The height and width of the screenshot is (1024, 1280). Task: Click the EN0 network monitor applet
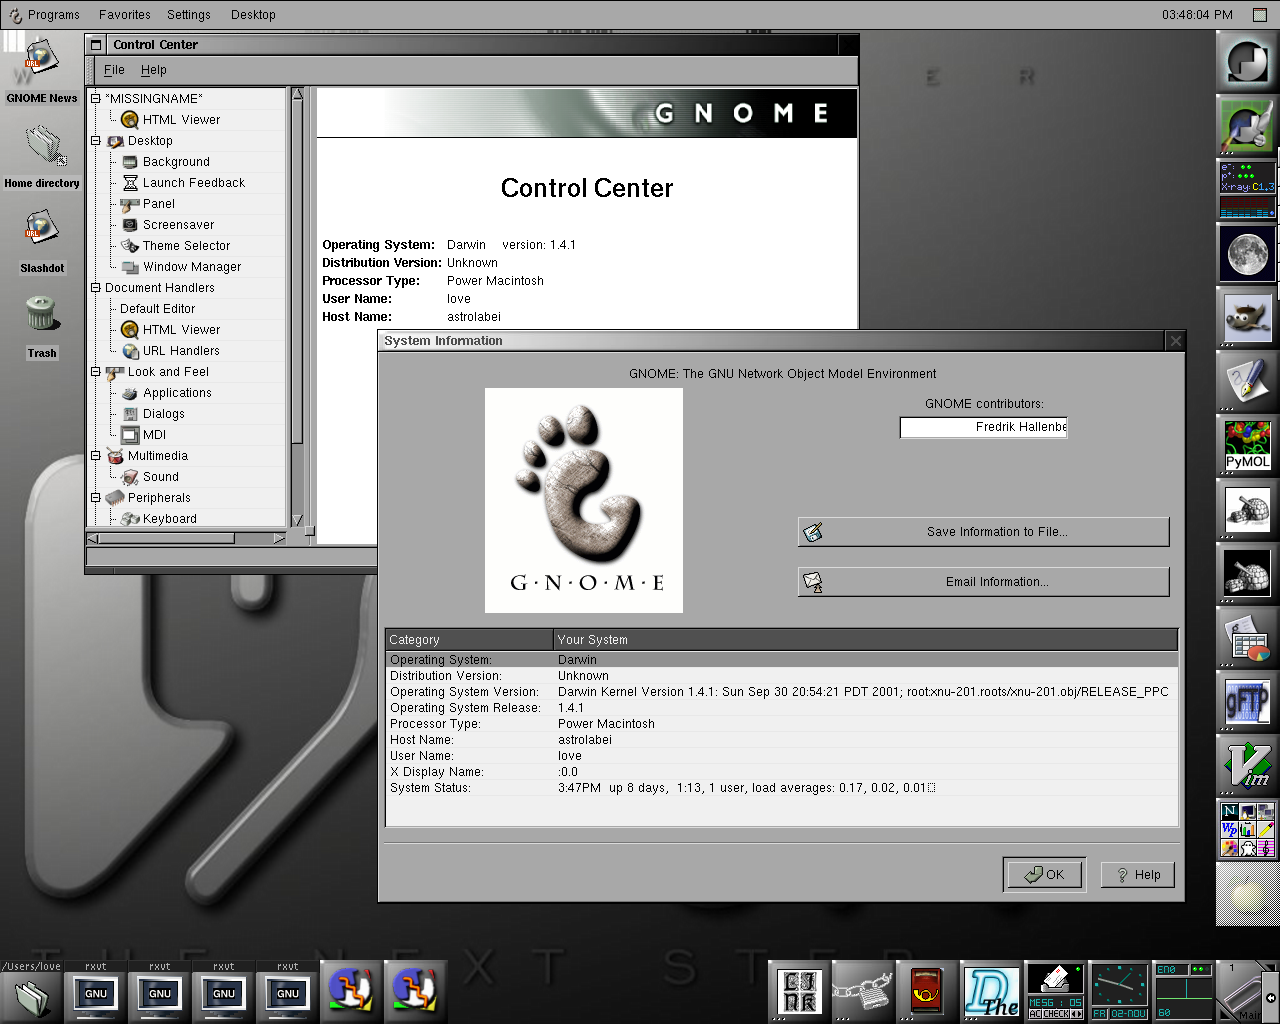(1183, 992)
